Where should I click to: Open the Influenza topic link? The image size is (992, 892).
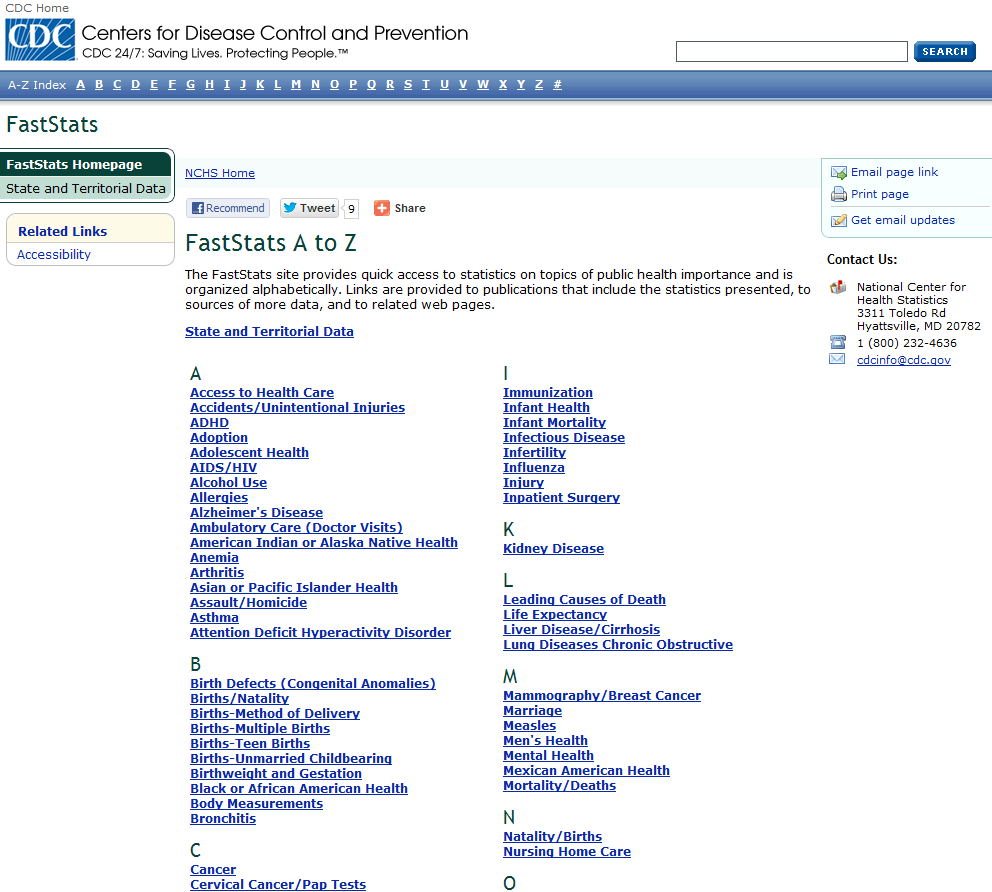coord(533,468)
